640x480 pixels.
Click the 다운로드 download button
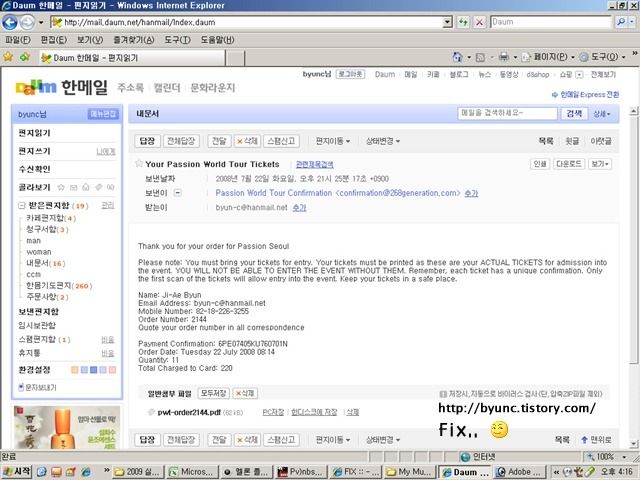(569, 164)
